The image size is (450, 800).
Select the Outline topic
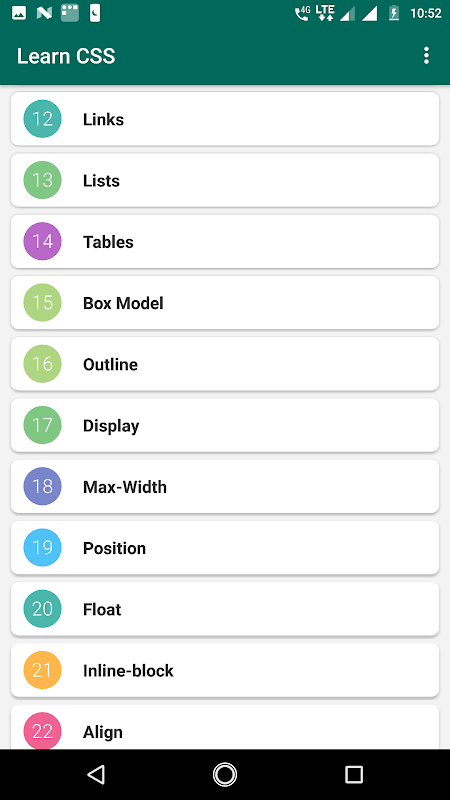pyautogui.click(x=225, y=364)
